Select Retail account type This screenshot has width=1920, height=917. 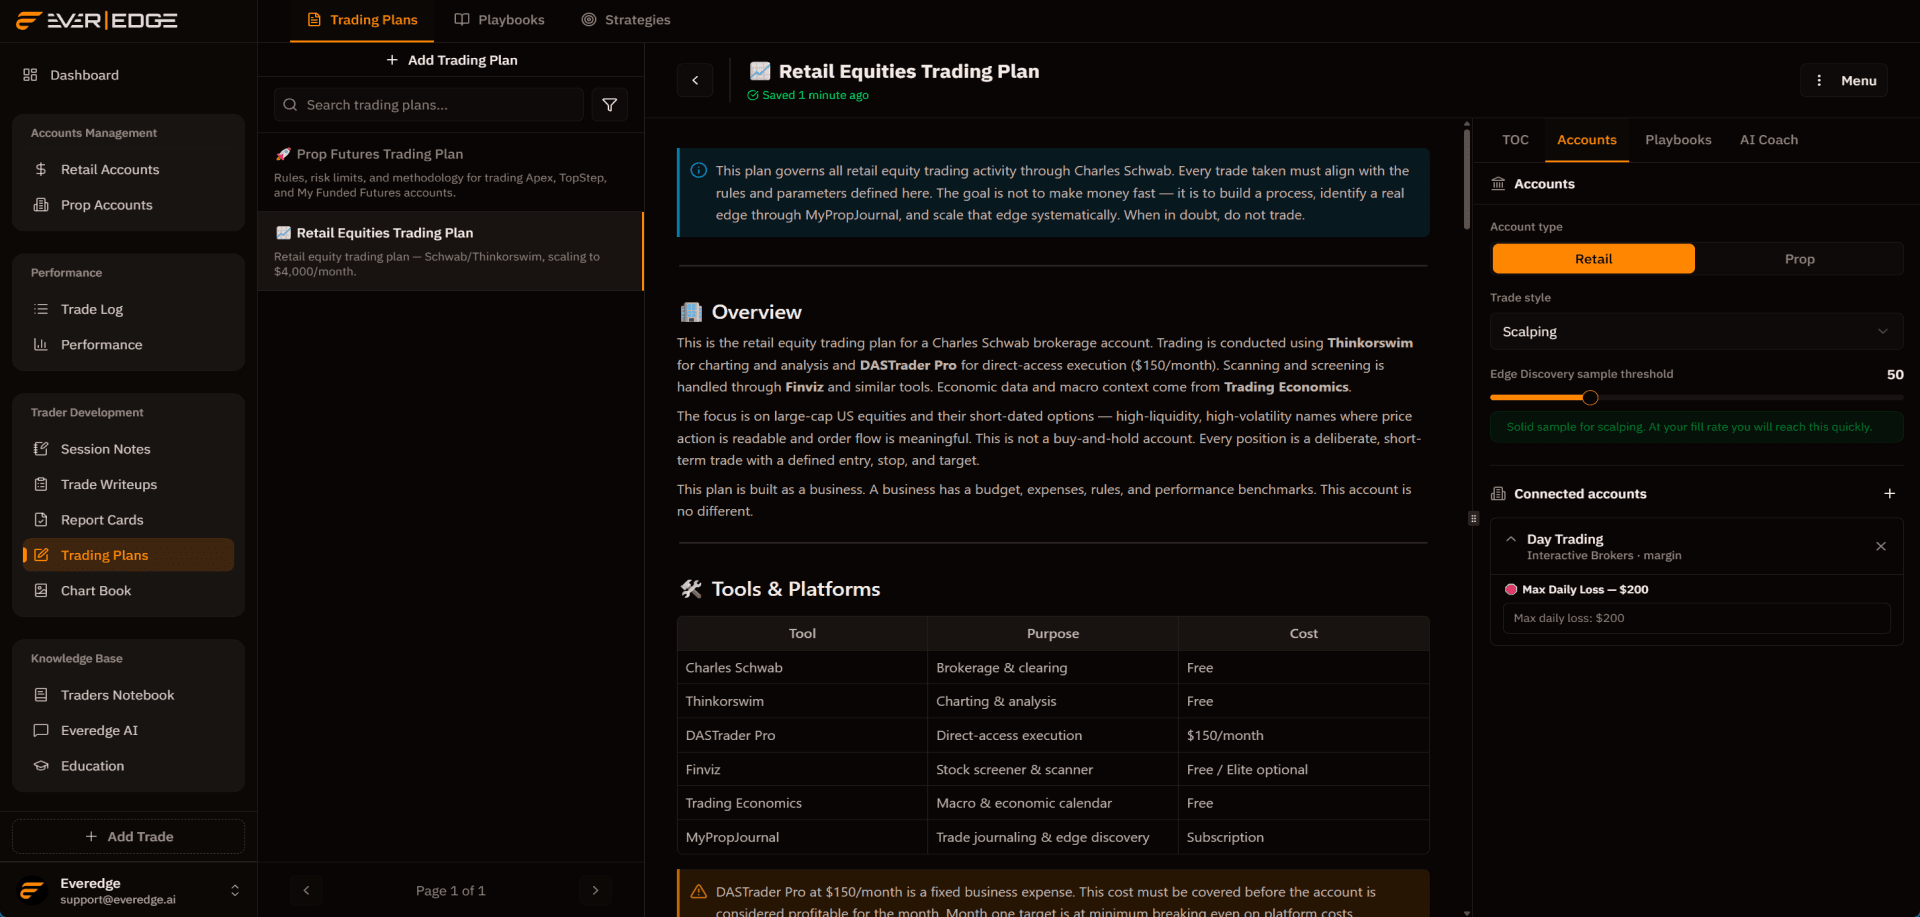coord(1593,259)
